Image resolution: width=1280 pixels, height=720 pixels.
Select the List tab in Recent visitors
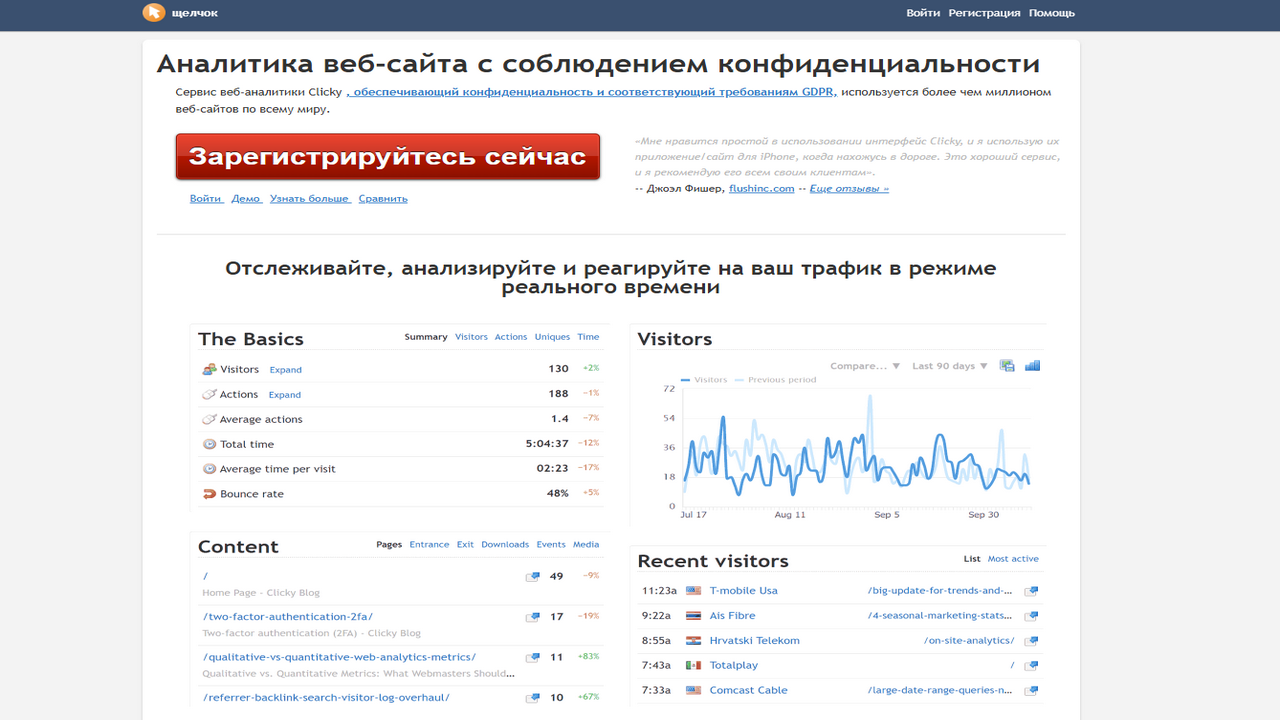click(972, 559)
